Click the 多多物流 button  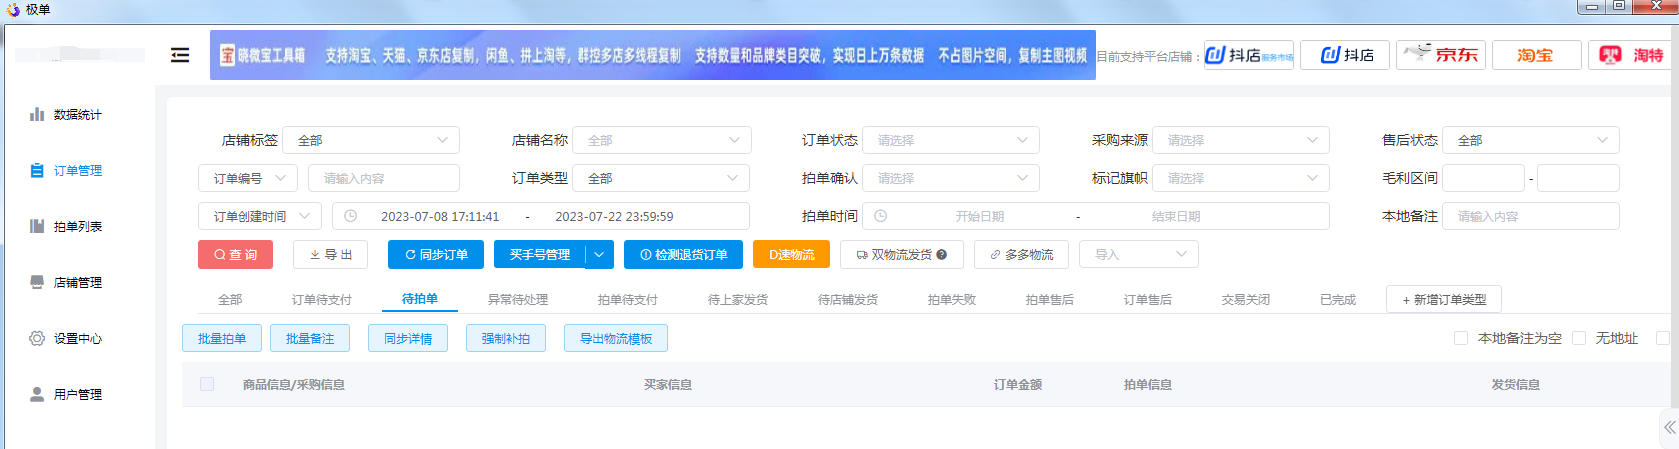point(1021,255)
